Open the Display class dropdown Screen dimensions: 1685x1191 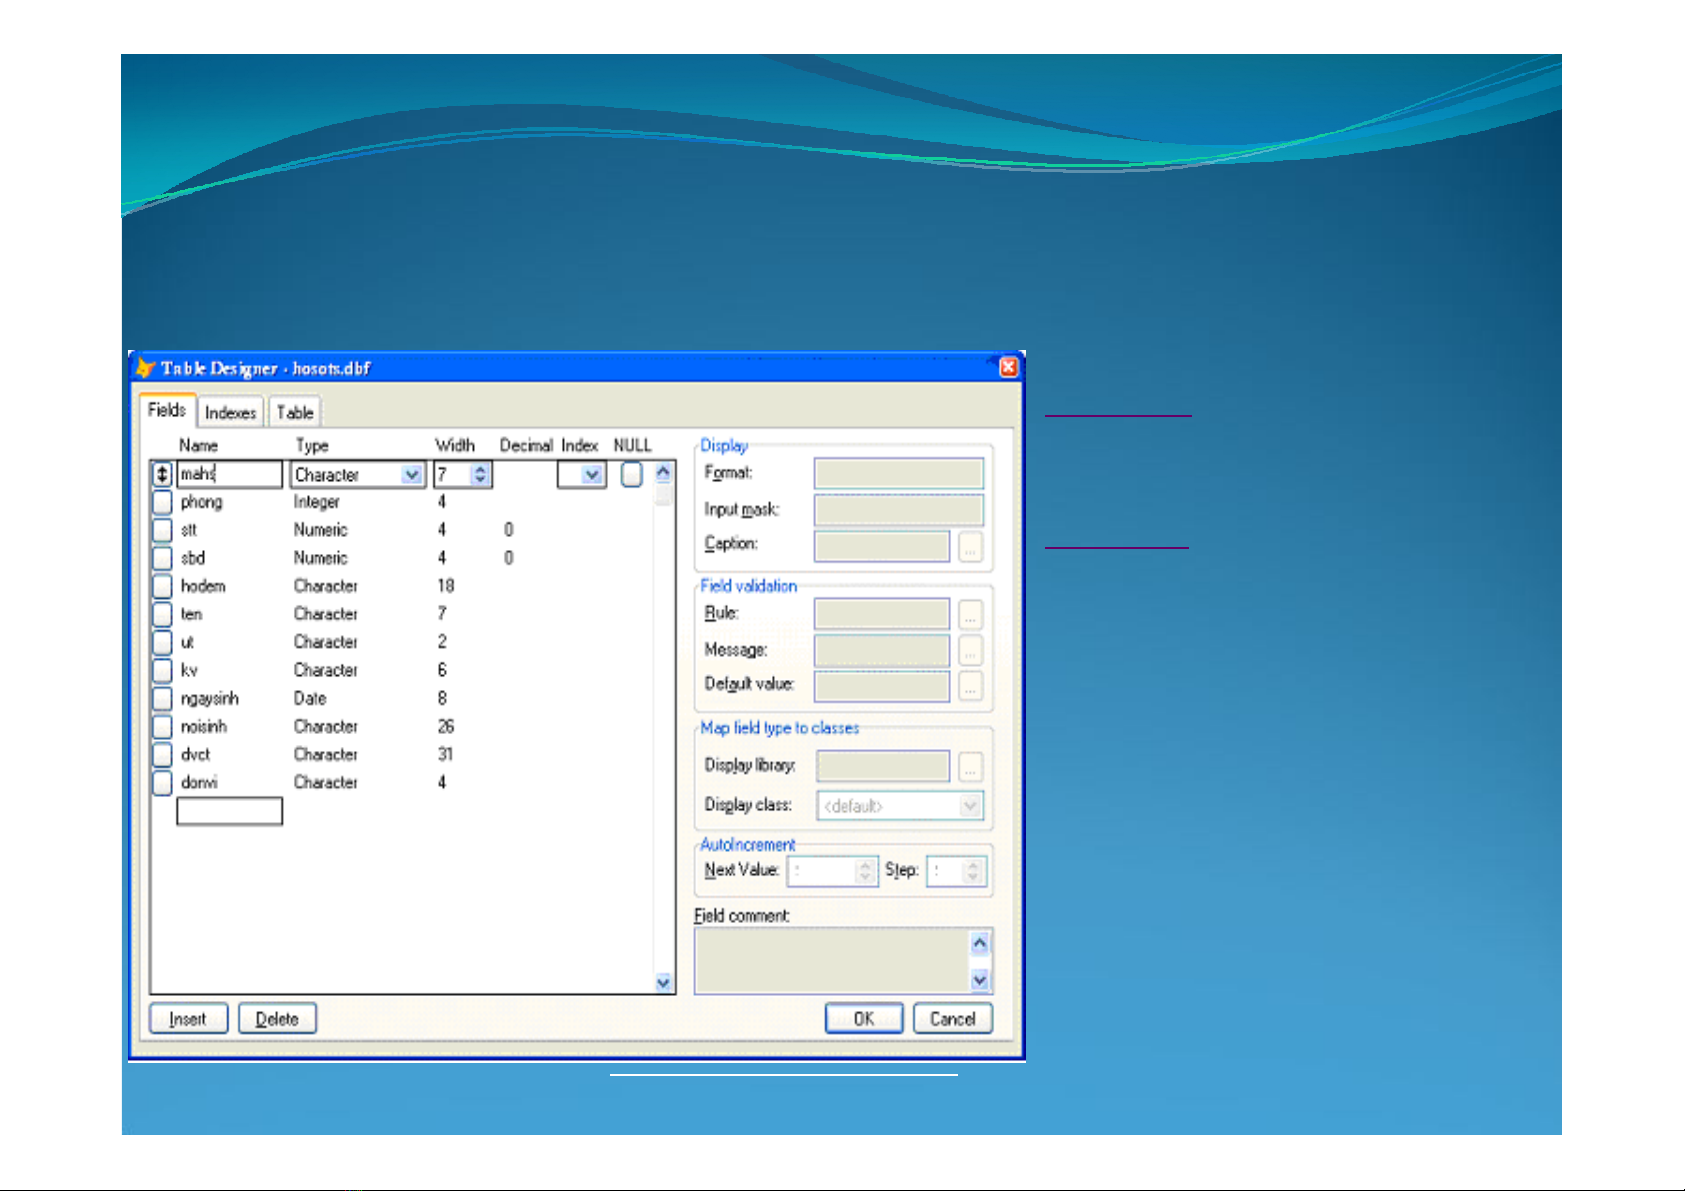969,806
